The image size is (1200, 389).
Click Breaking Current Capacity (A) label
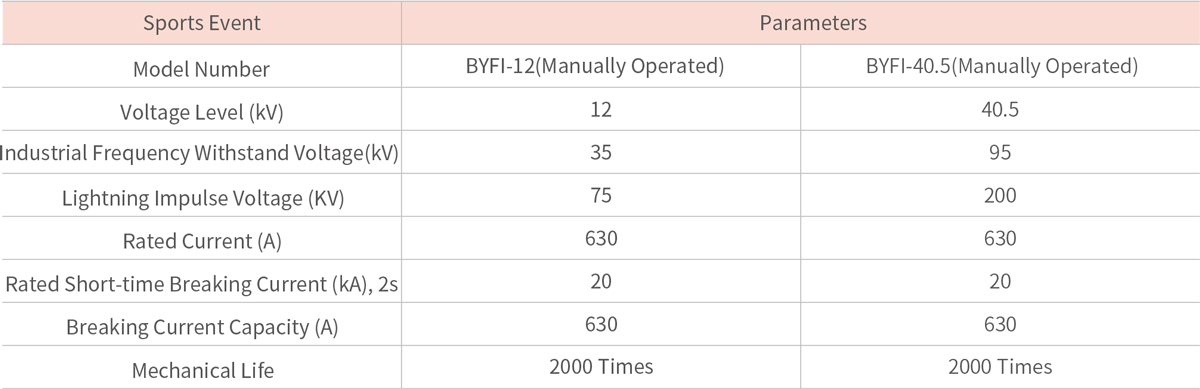point(201,327)
